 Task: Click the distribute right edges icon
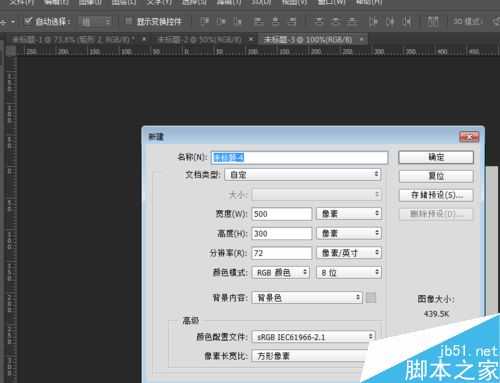pyautogui.click(x=406, y=21)
